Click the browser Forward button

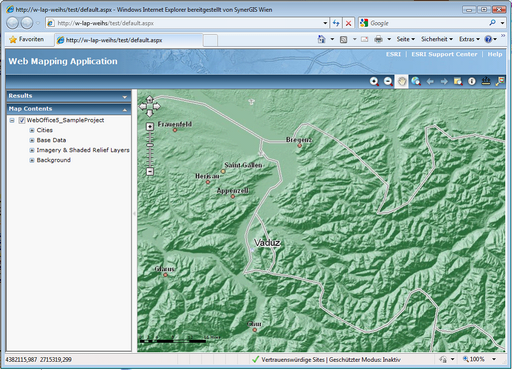tap(27, 23)
